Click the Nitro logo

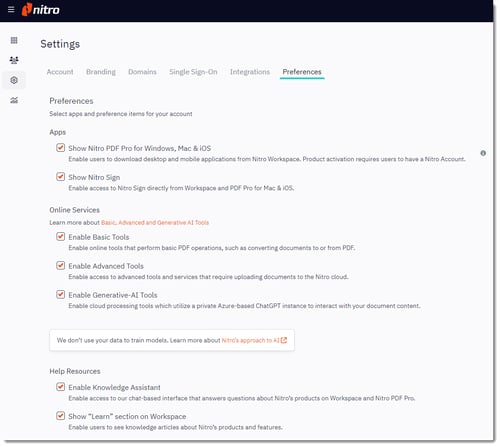(41, 9)
